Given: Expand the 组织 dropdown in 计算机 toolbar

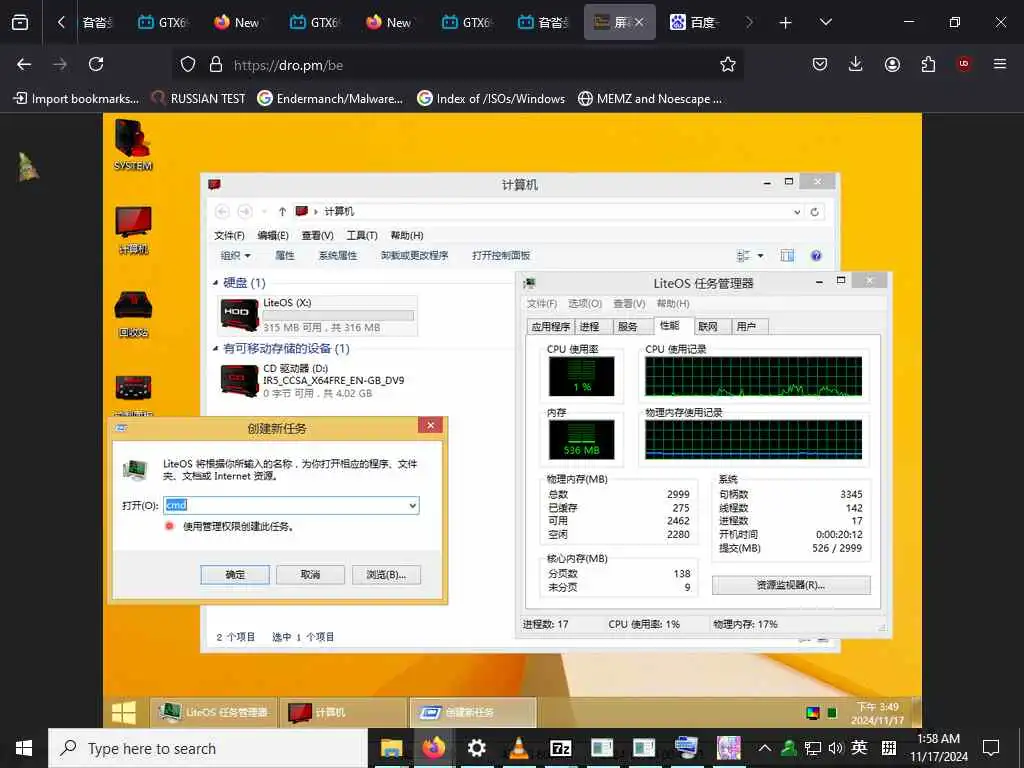Looking at the screenshot, I should coord(236,255).
